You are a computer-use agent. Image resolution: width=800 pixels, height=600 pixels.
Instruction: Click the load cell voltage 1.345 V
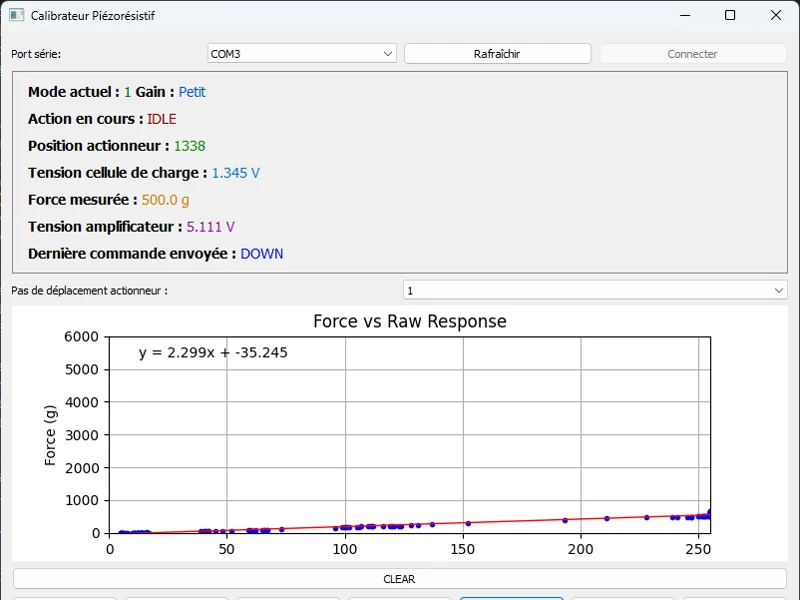point(236,173)
